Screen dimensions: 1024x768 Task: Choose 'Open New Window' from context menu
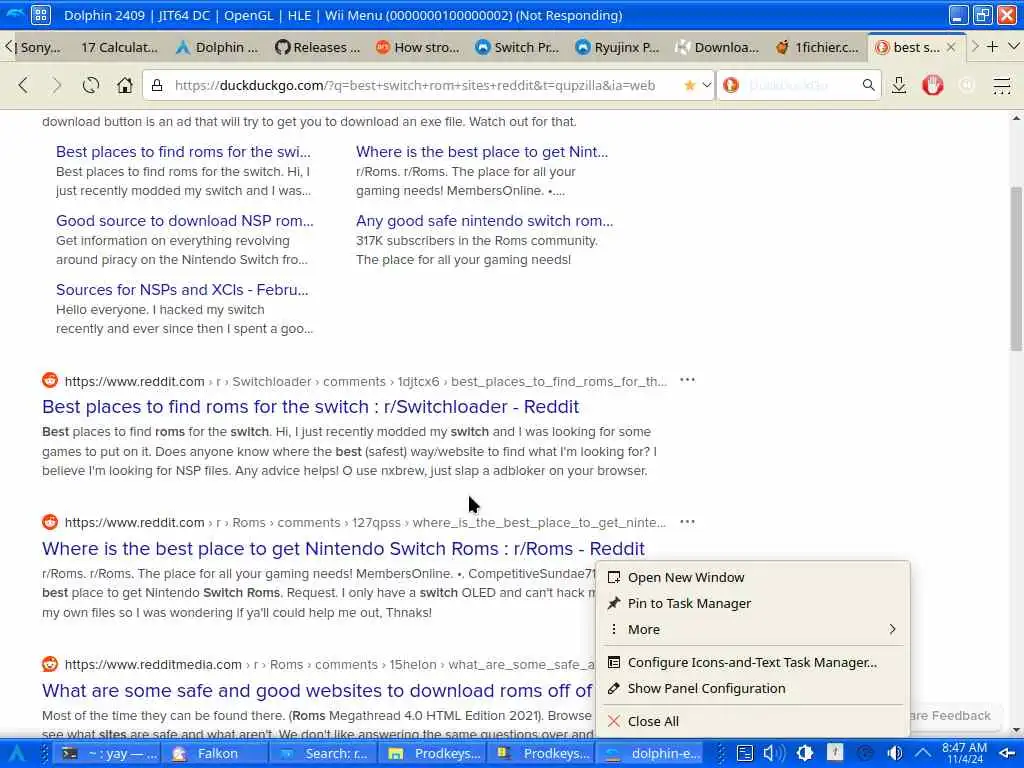(x=752, y=577)
